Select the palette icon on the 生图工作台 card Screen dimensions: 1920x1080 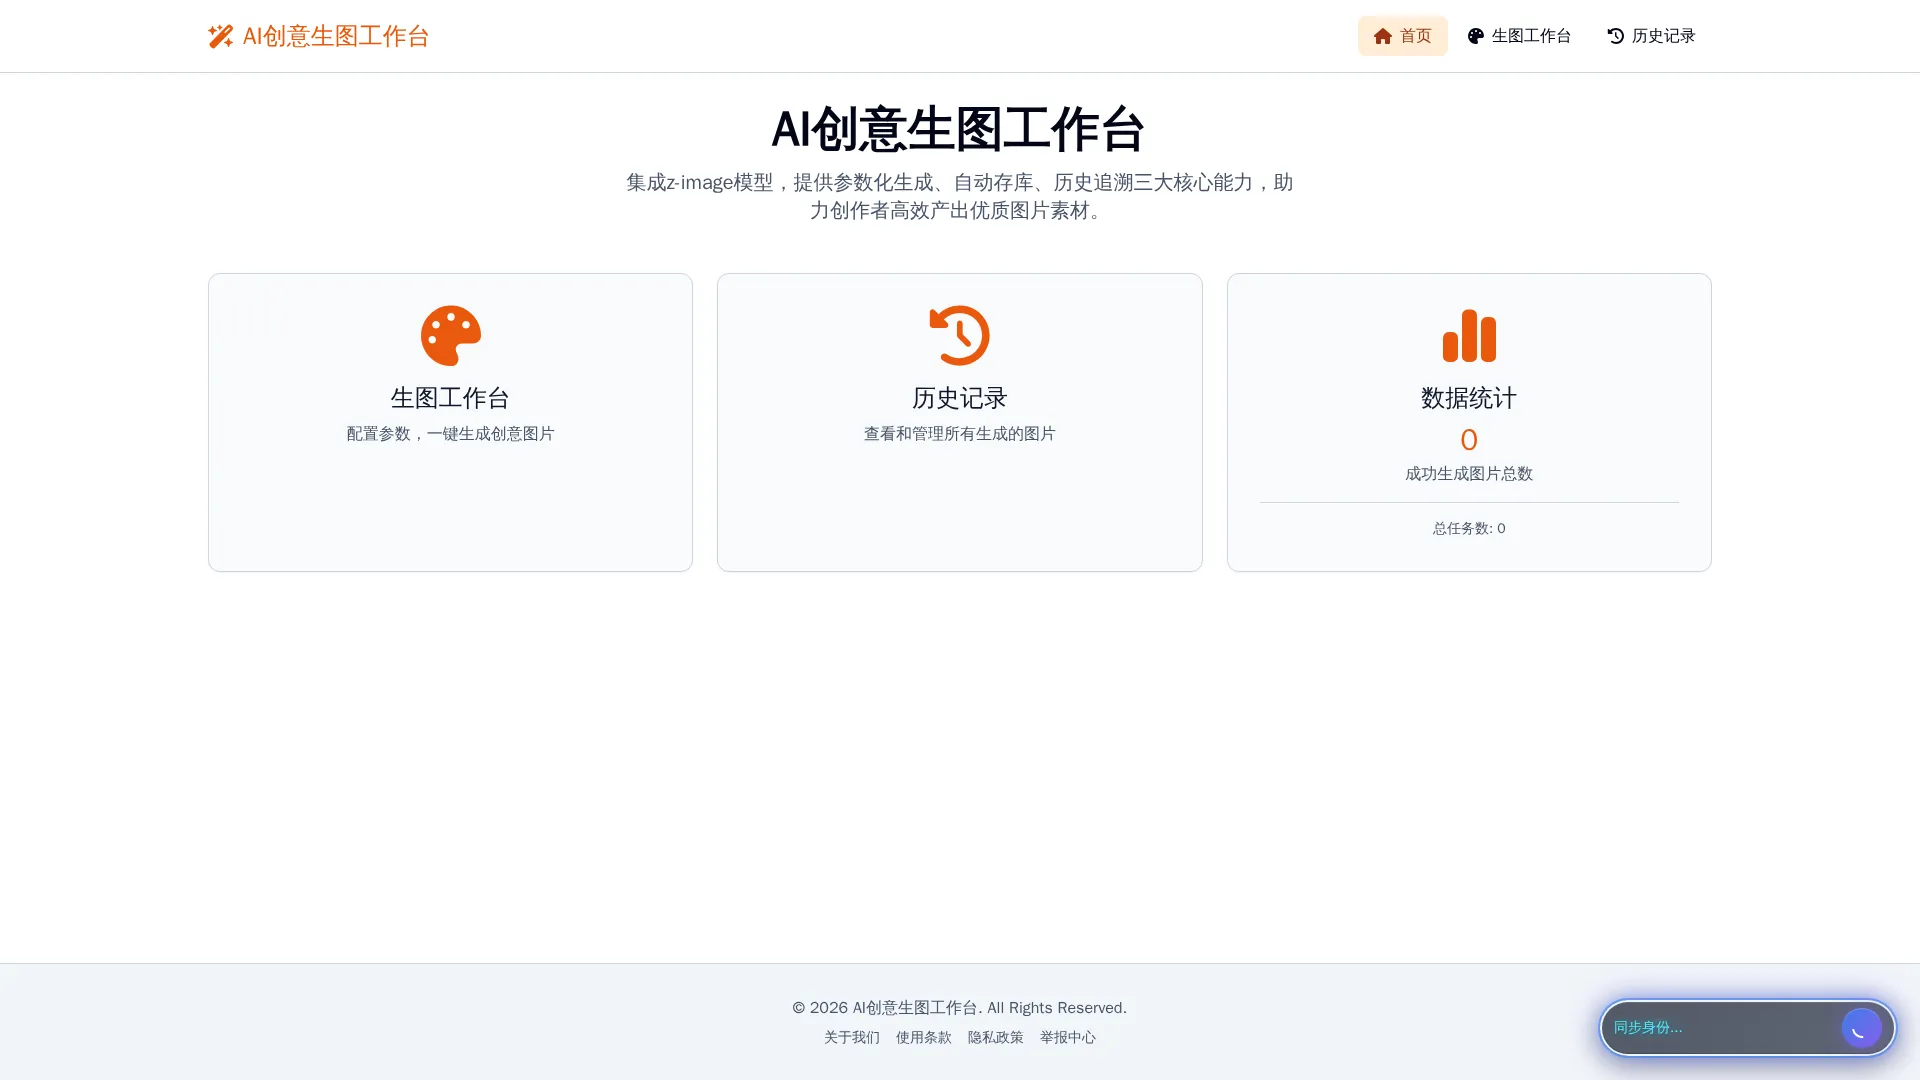tap(450, 335)
